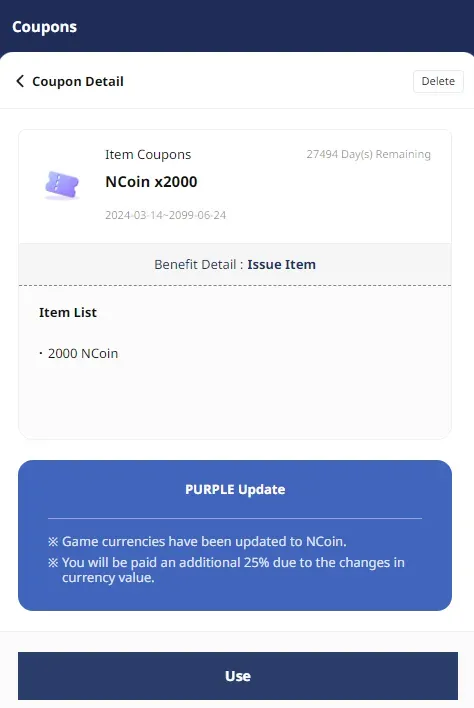
Task: Select the Benefit Detail Issue Item row
Action: click(x=235, y=265)
